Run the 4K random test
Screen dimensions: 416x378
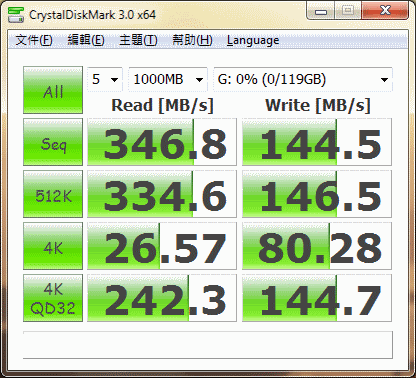[53, 246]
